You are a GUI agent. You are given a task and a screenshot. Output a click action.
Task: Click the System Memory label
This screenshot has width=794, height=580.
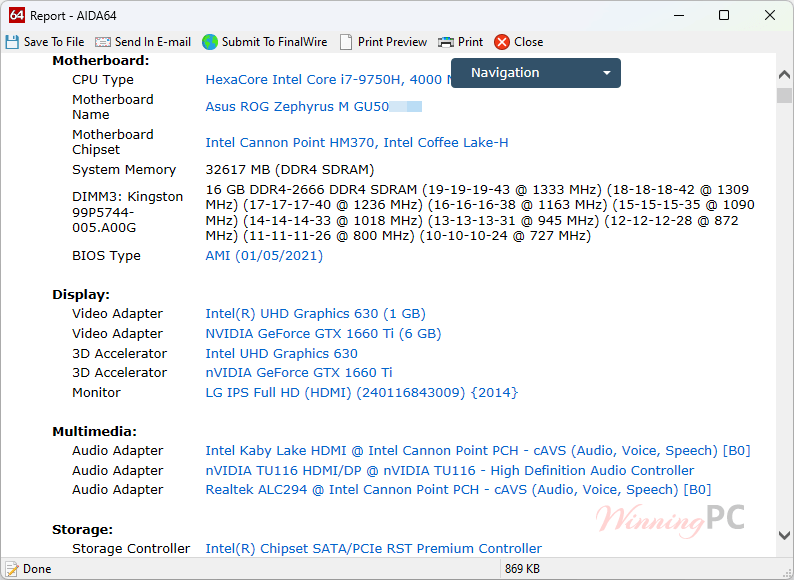pos(124,170)
